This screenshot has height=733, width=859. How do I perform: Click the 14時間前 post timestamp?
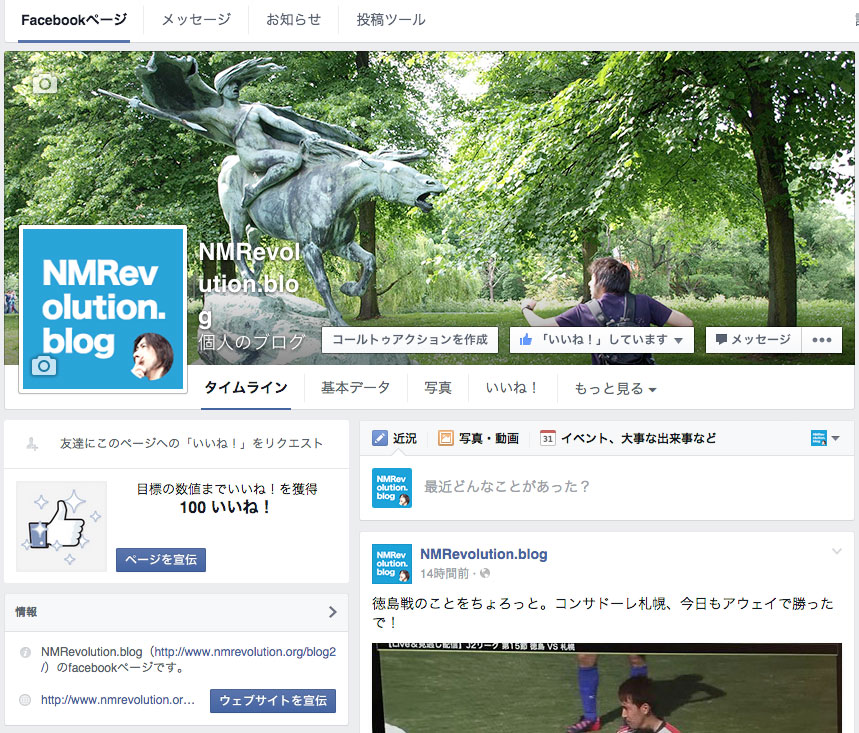(x=444, y=574)
